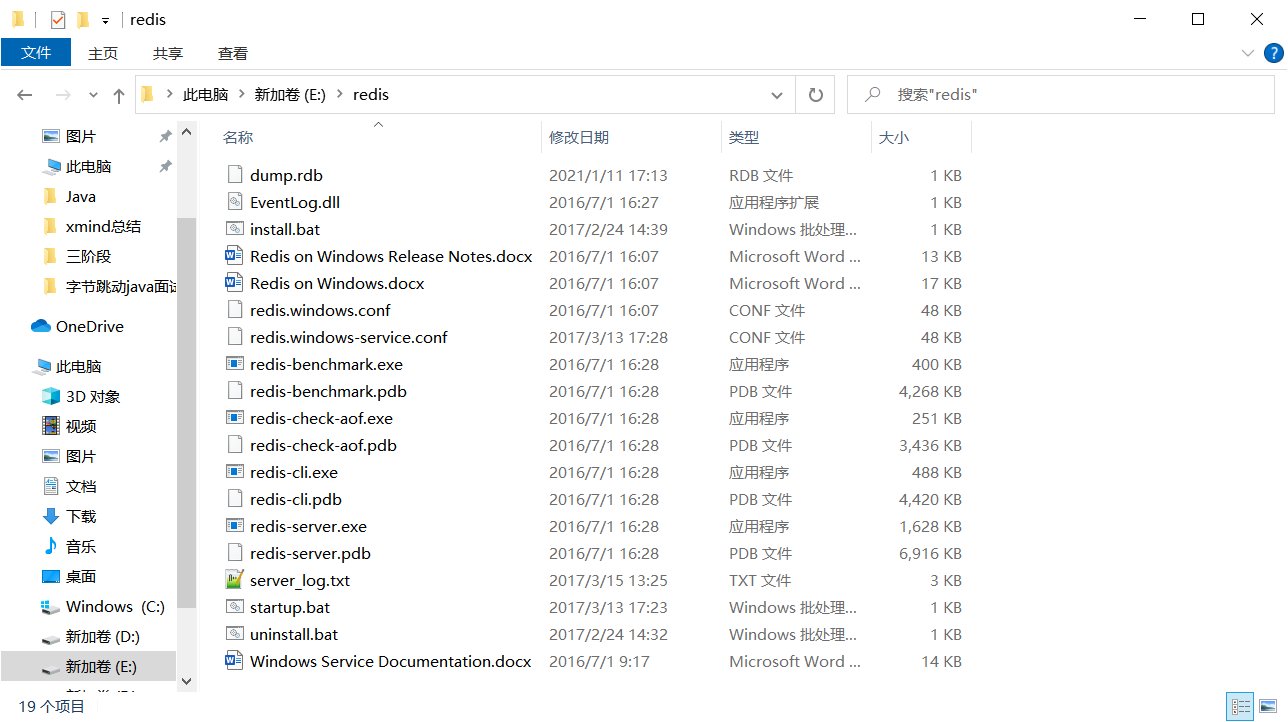Screen dimensions: 1288x722
Task: Open the 查看 ribbon tab
Action: 233,53
